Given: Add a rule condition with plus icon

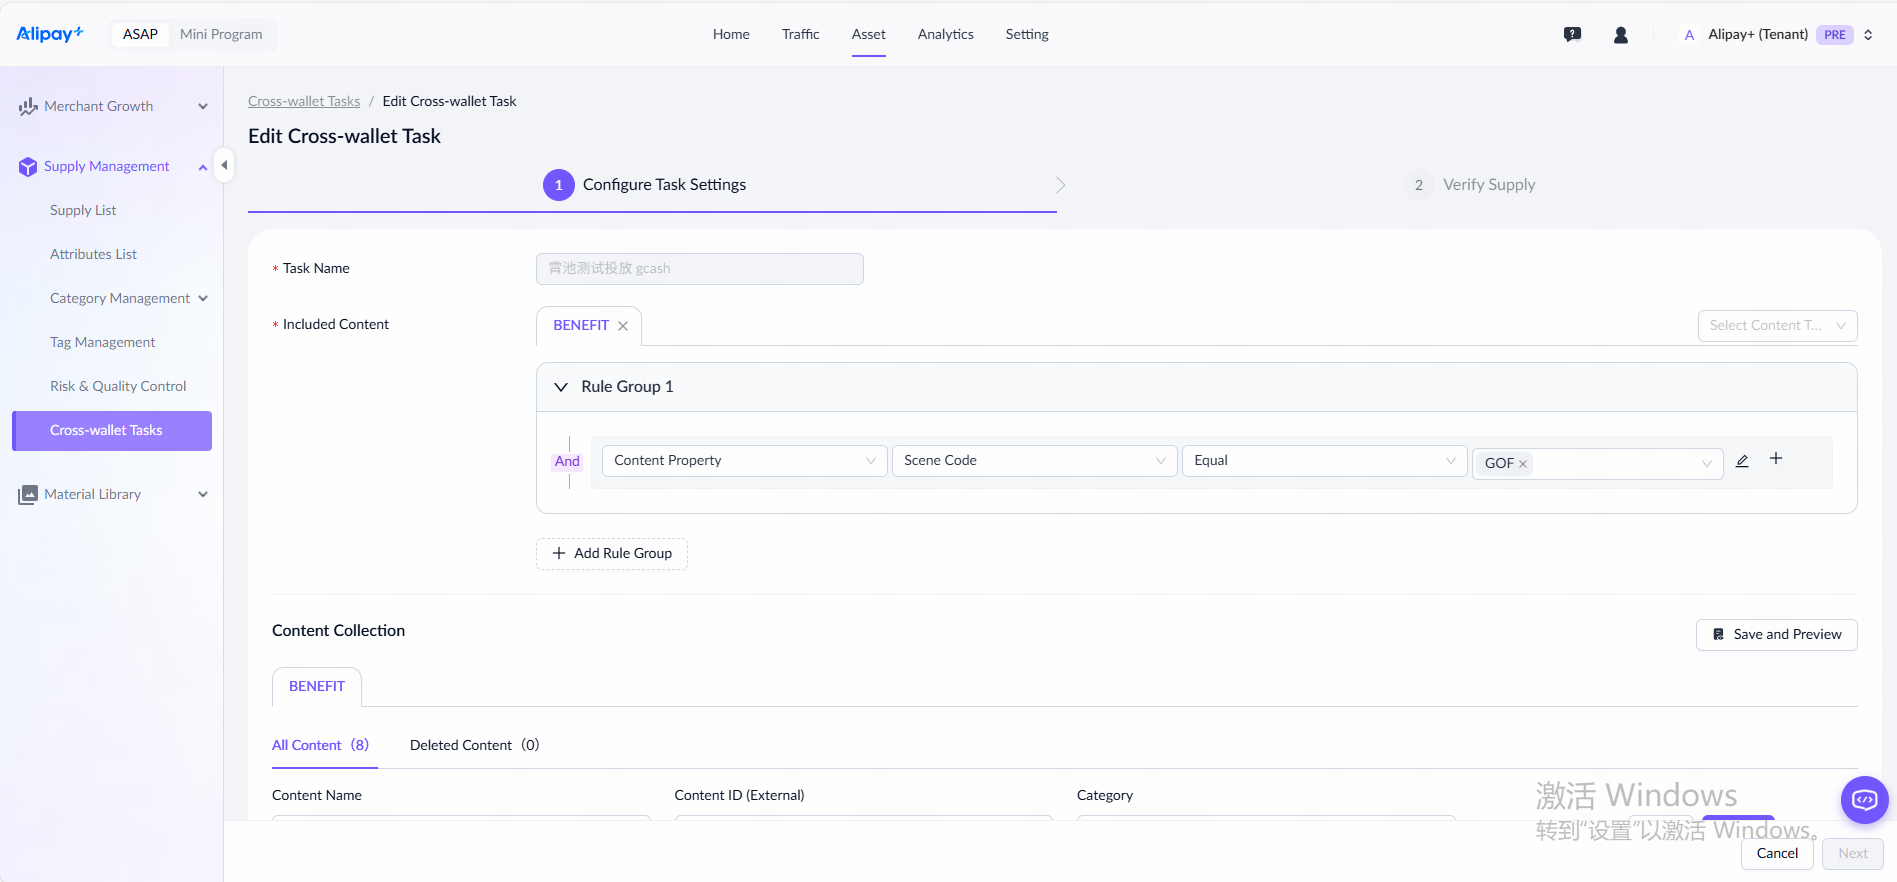Looking at the screenshot, I should click(1776, 459).
